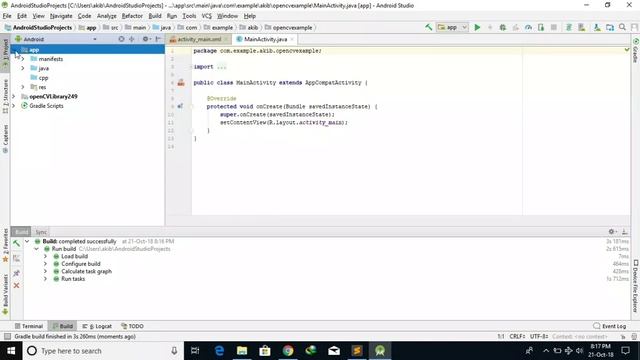Click the class gutter icon beside MainActivity
This screenshot has height=360, width=640.
pos(181,83)
